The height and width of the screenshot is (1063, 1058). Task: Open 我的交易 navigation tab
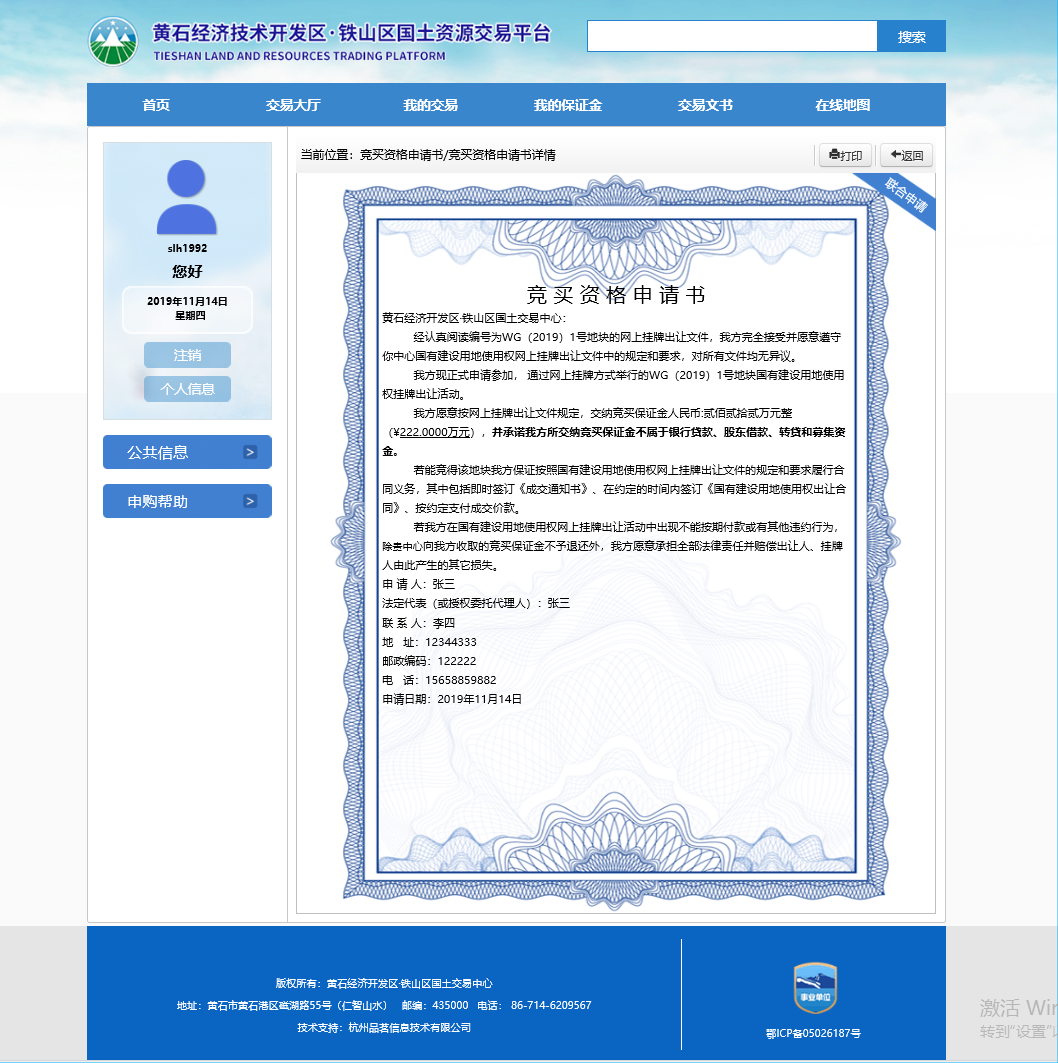click(430, 105)
